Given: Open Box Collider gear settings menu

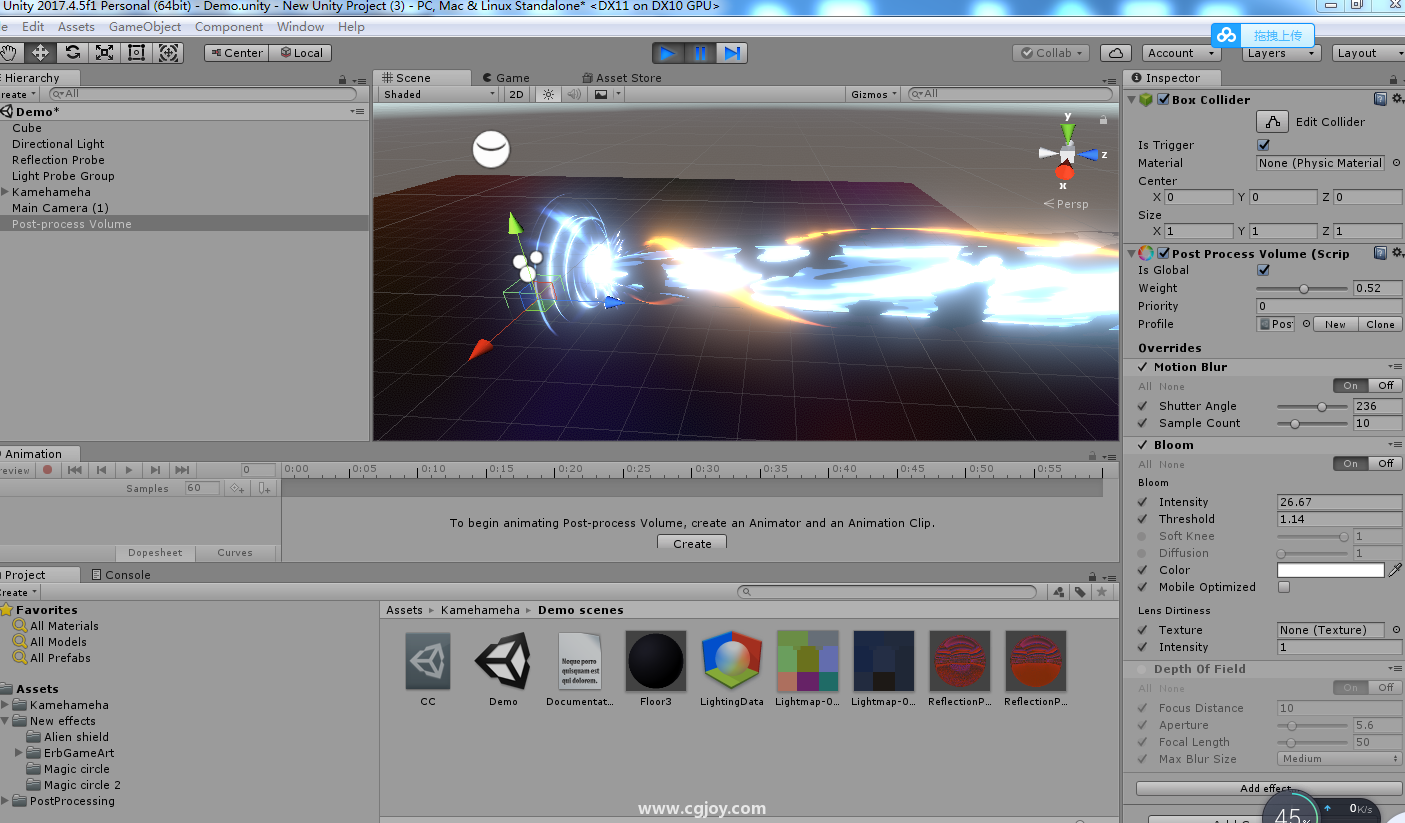Looking at the screenshot, I should coord(1397,99).
